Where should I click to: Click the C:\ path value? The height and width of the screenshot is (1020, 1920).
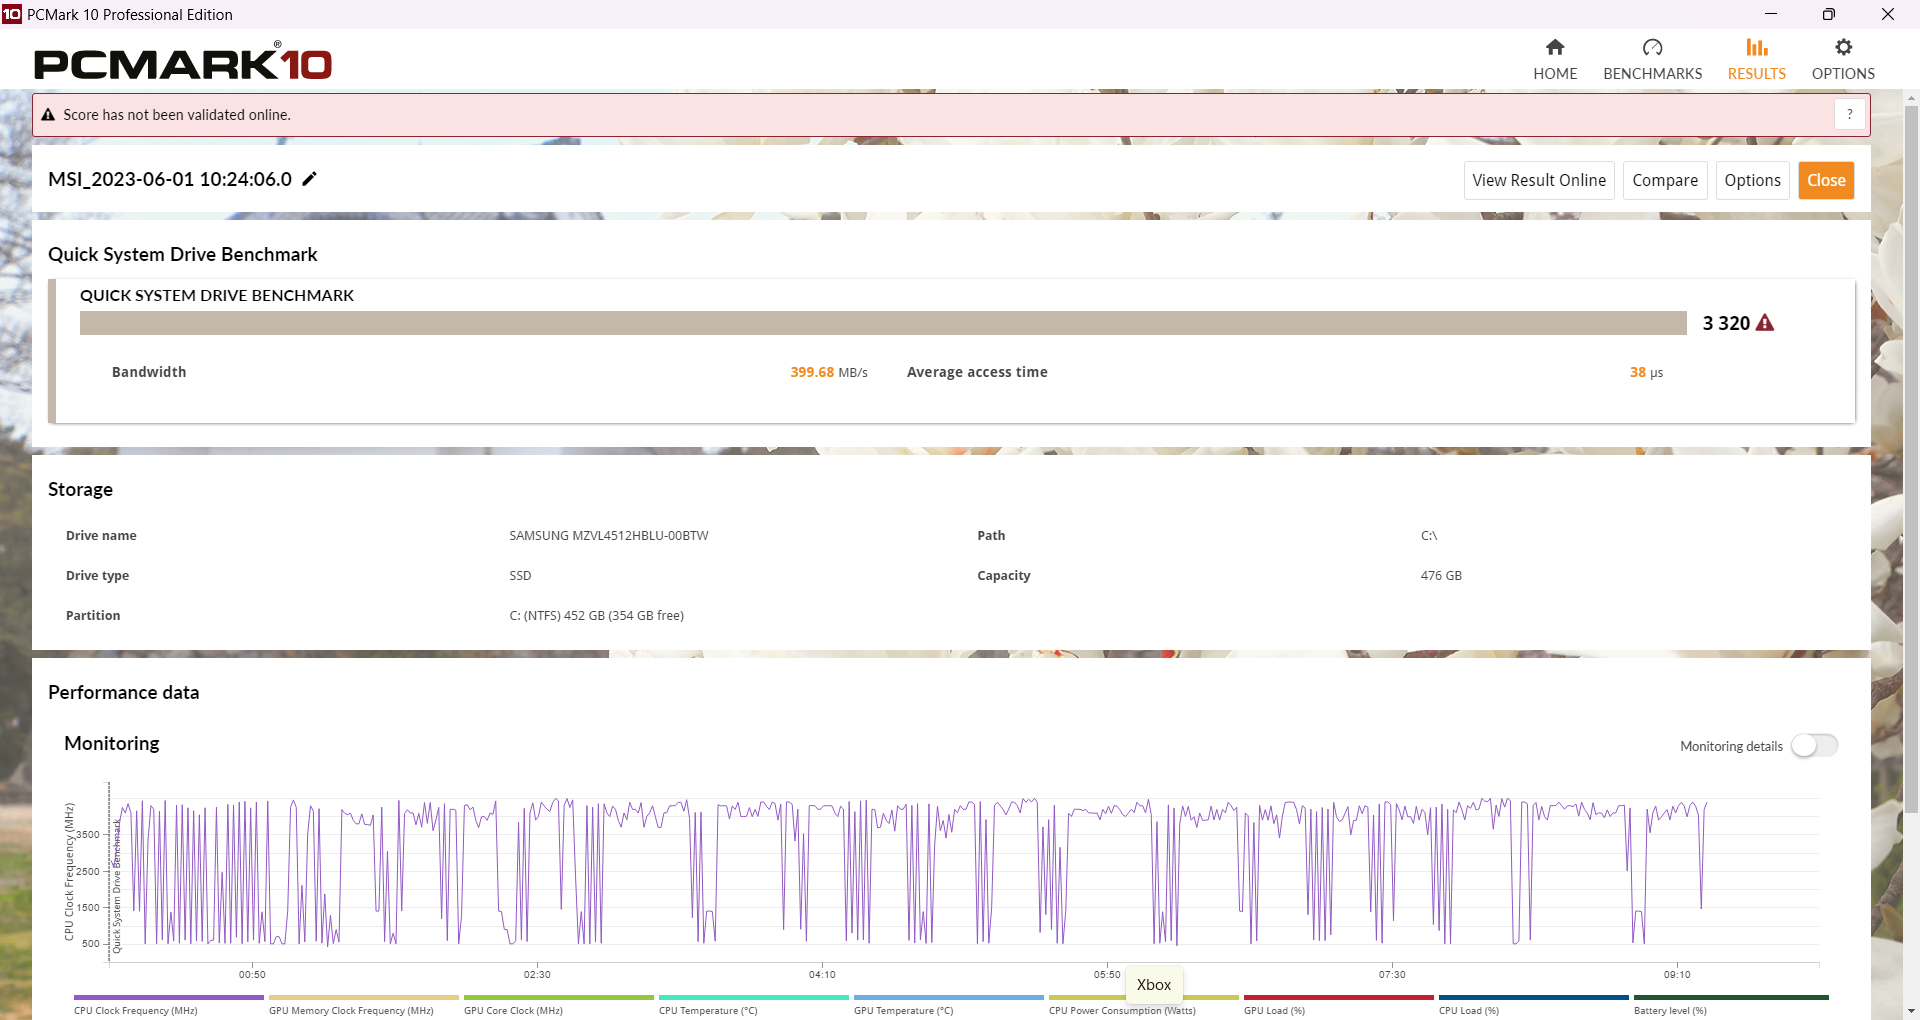pos(1429,536)
